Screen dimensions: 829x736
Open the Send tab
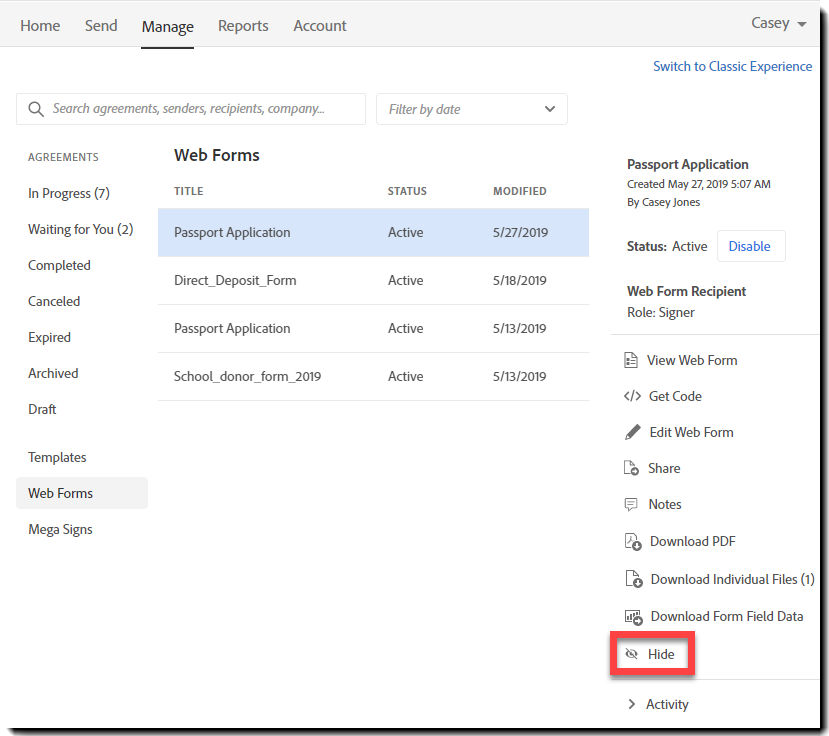(101, 25)
